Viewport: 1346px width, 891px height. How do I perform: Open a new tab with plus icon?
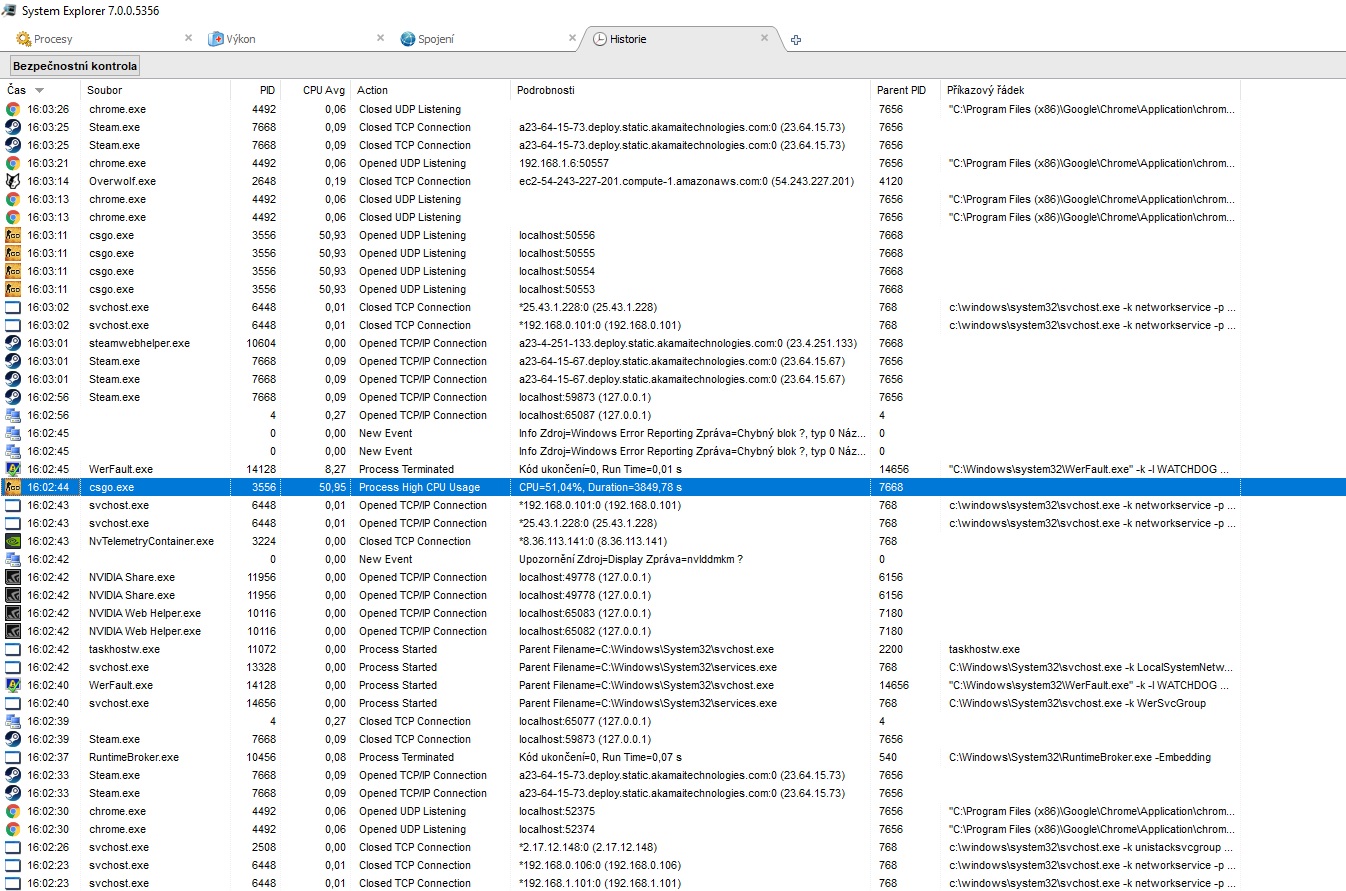[x=796, y=40]
